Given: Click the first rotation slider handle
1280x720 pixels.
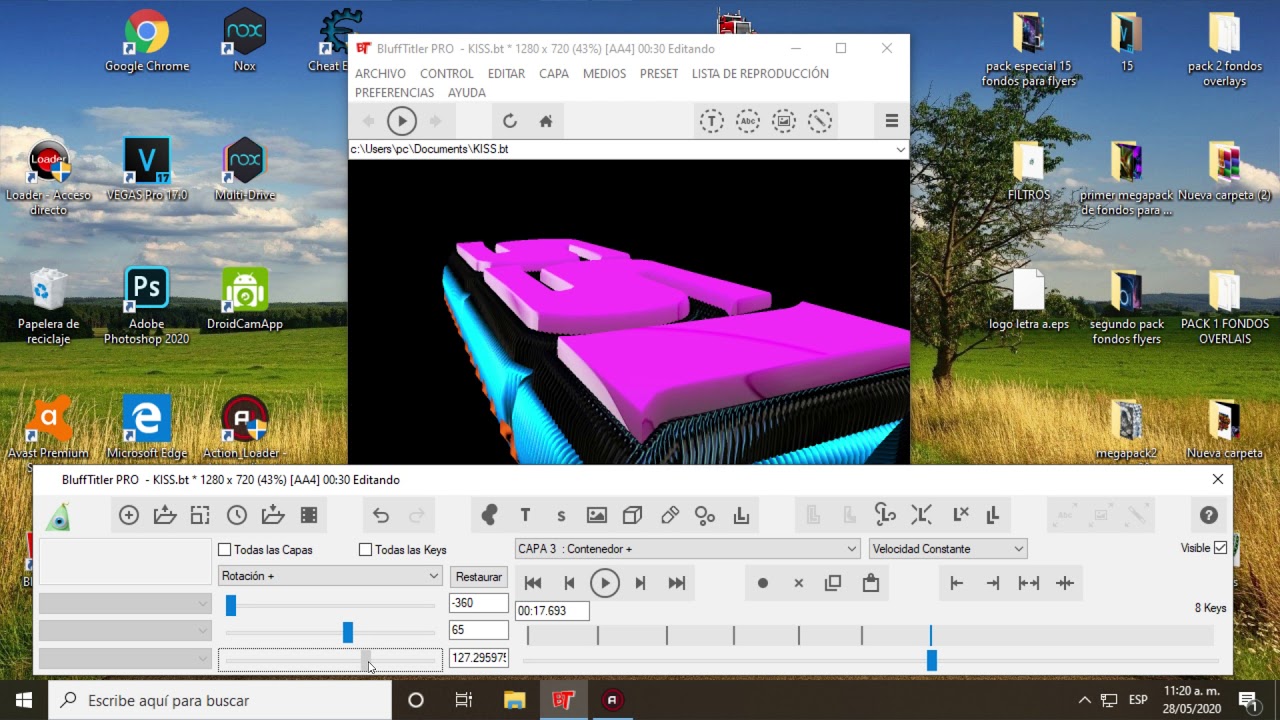Looking at the screenshot, I should (x=231, y=605).
